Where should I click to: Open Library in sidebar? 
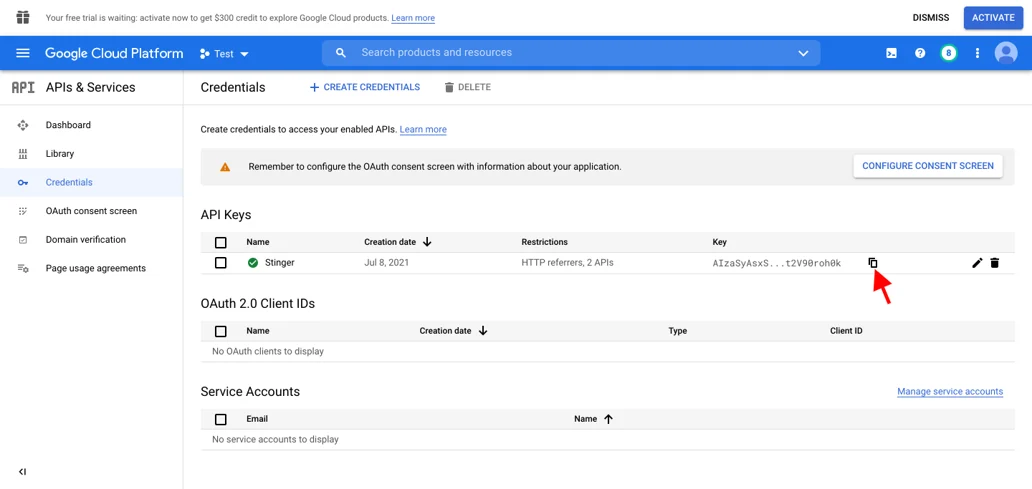pos(60,154)
